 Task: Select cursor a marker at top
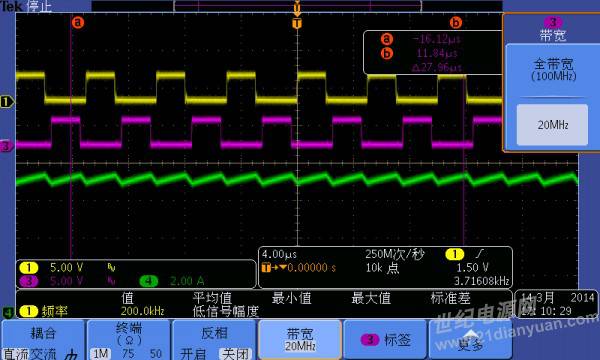(x=78, y=22)
